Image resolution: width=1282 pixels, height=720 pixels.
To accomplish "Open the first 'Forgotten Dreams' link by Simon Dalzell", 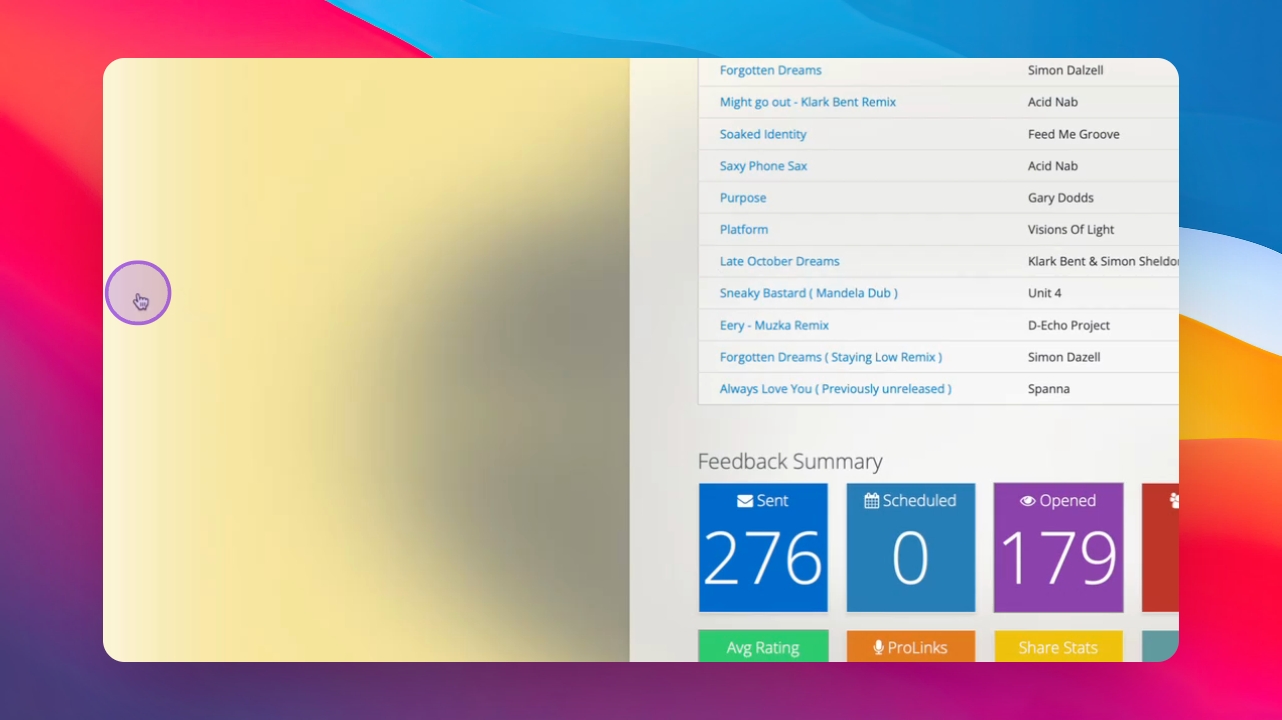I will [x=771, y=70].
